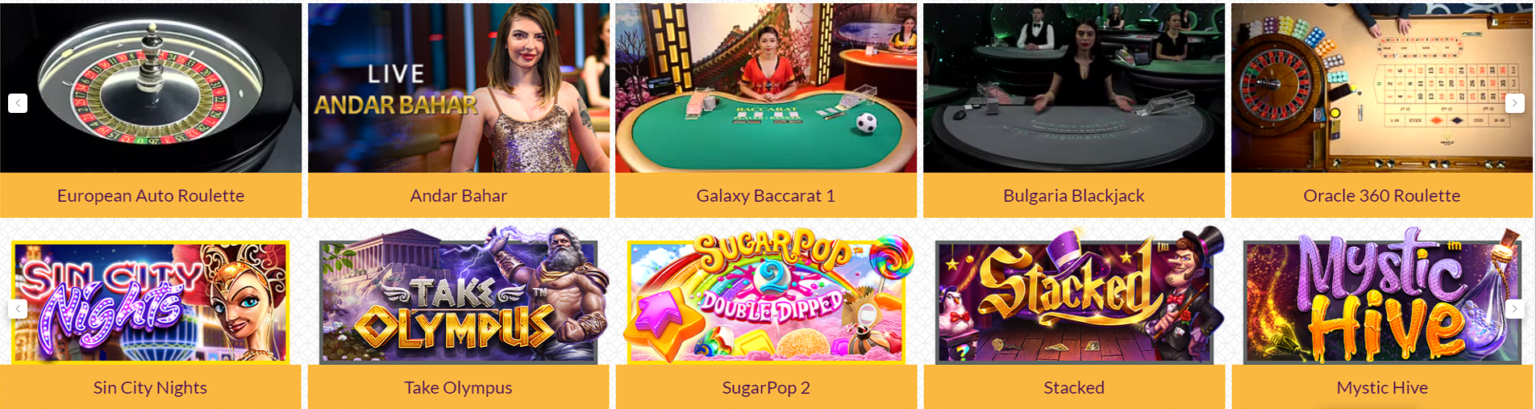Click the Galaxy Baccarat 1 title label

[766, 196]
